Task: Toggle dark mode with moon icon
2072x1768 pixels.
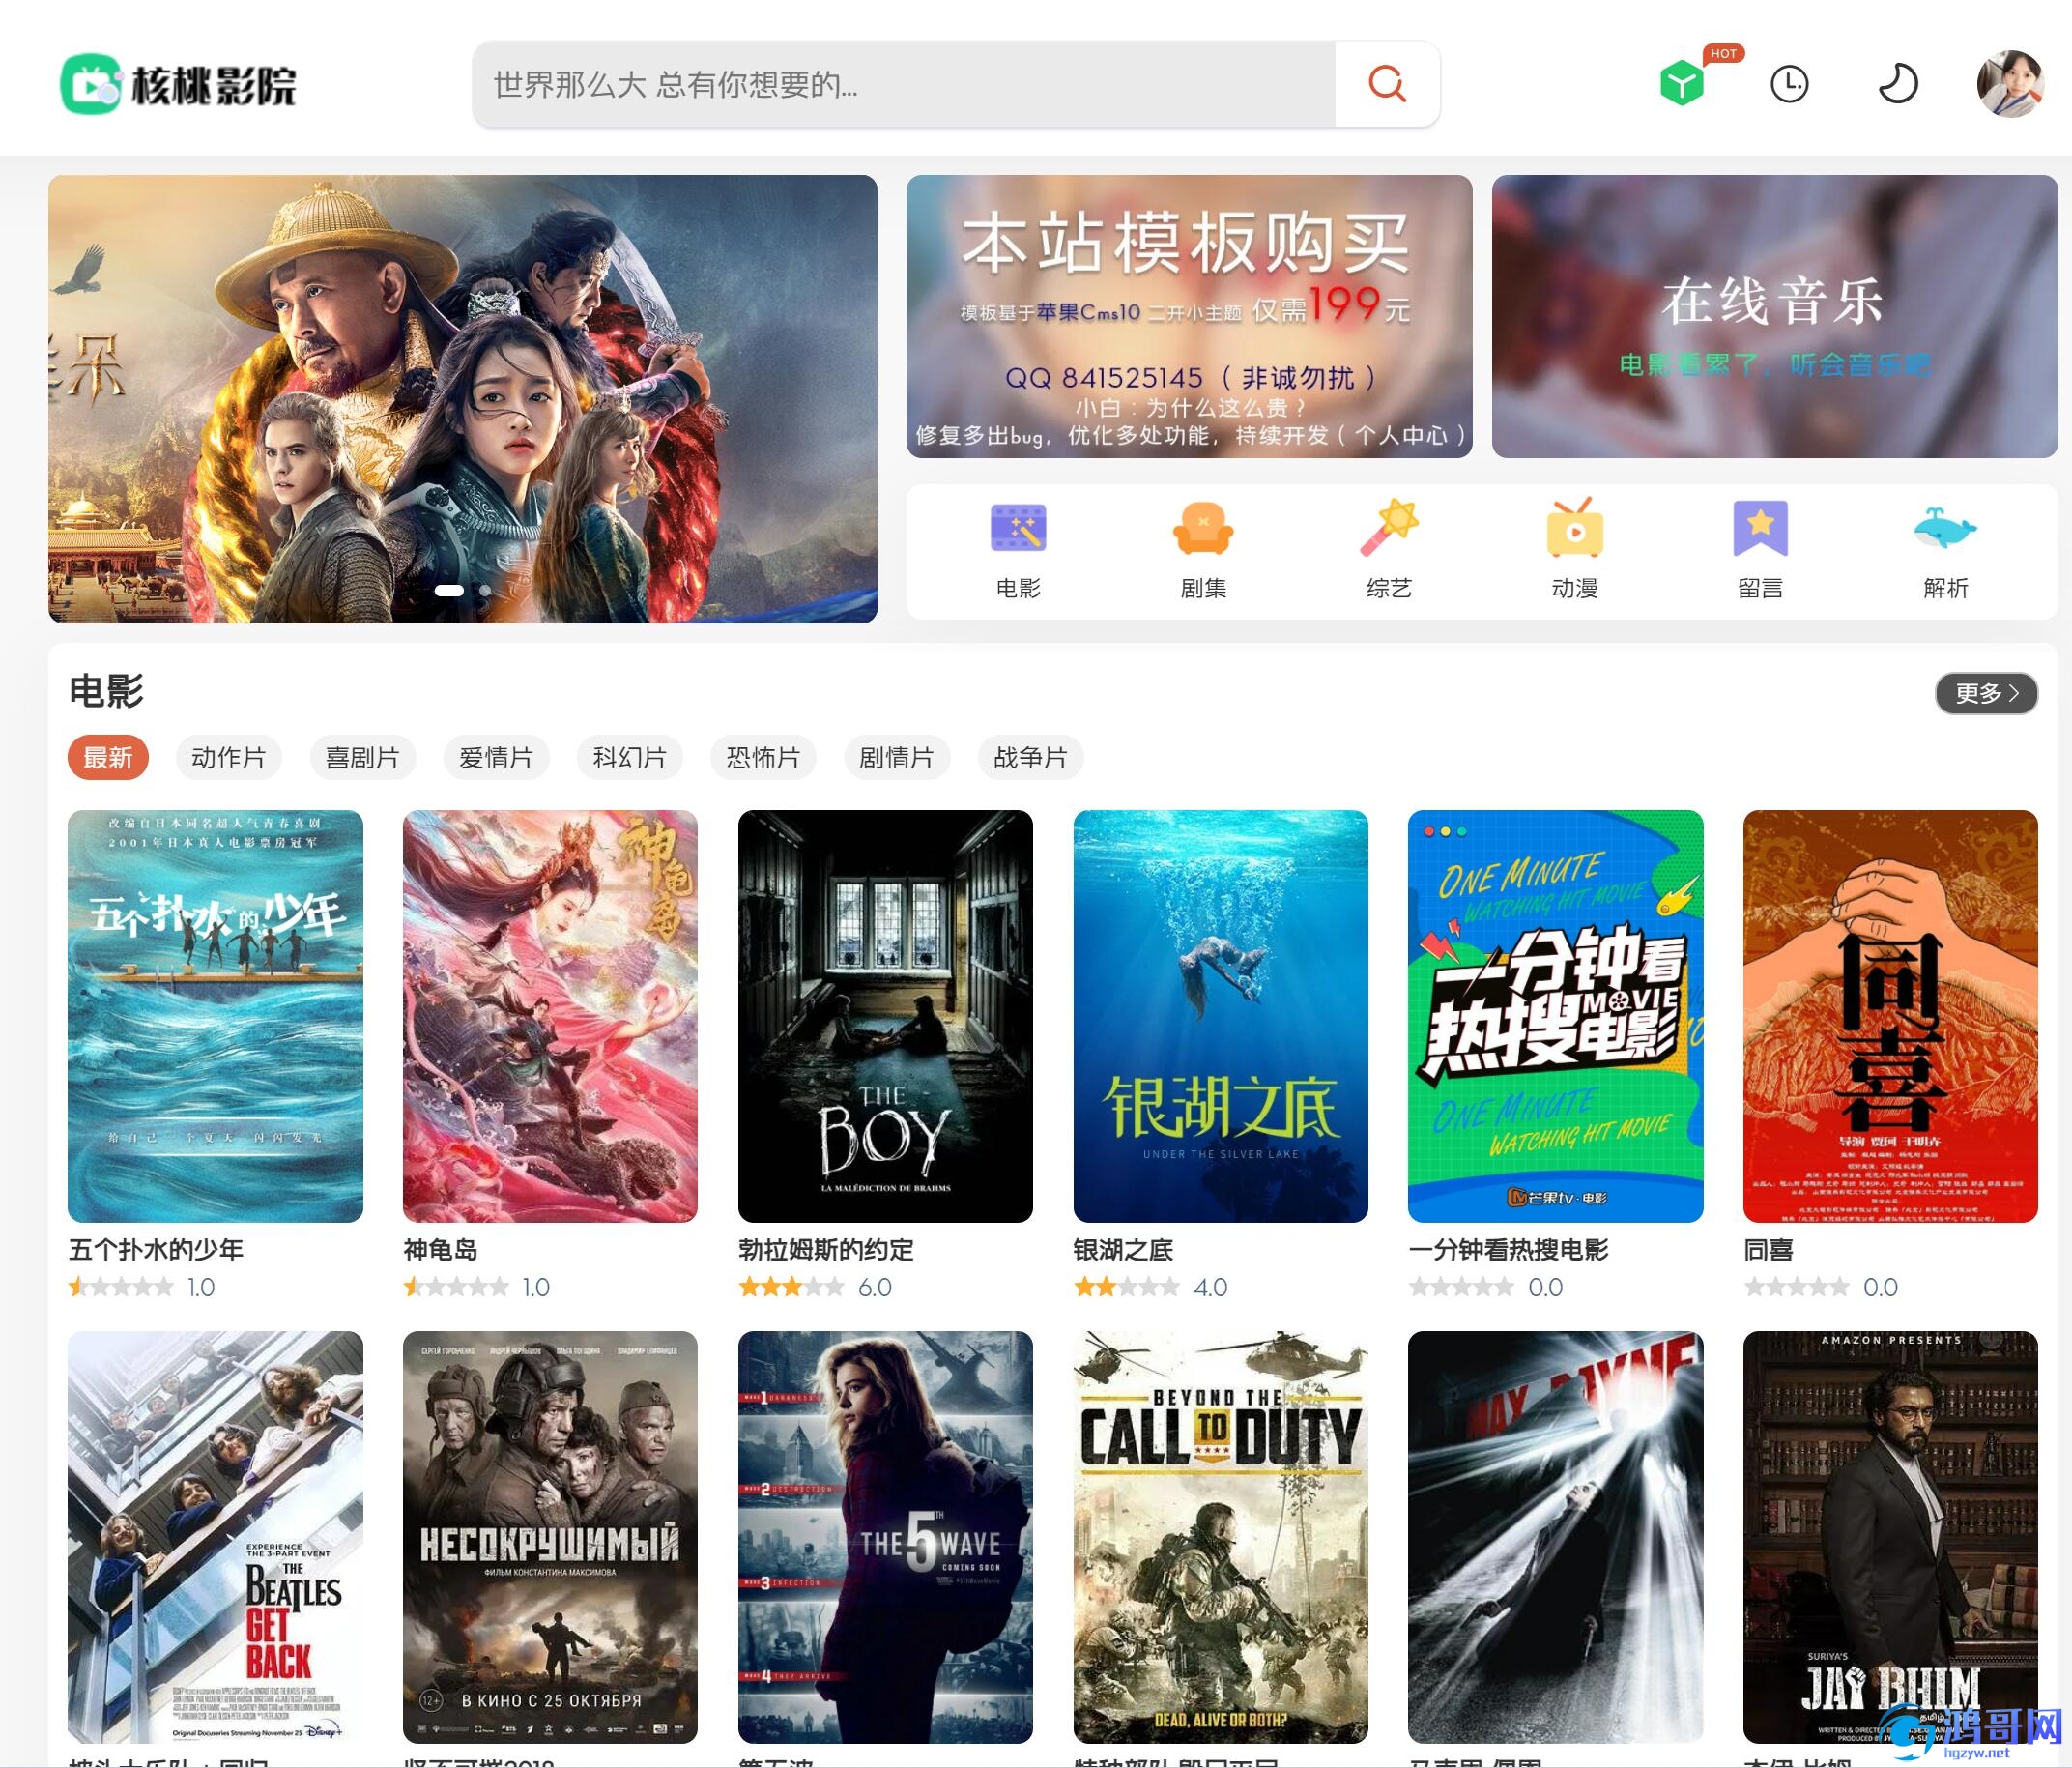Action: (x=1897, y=84)
